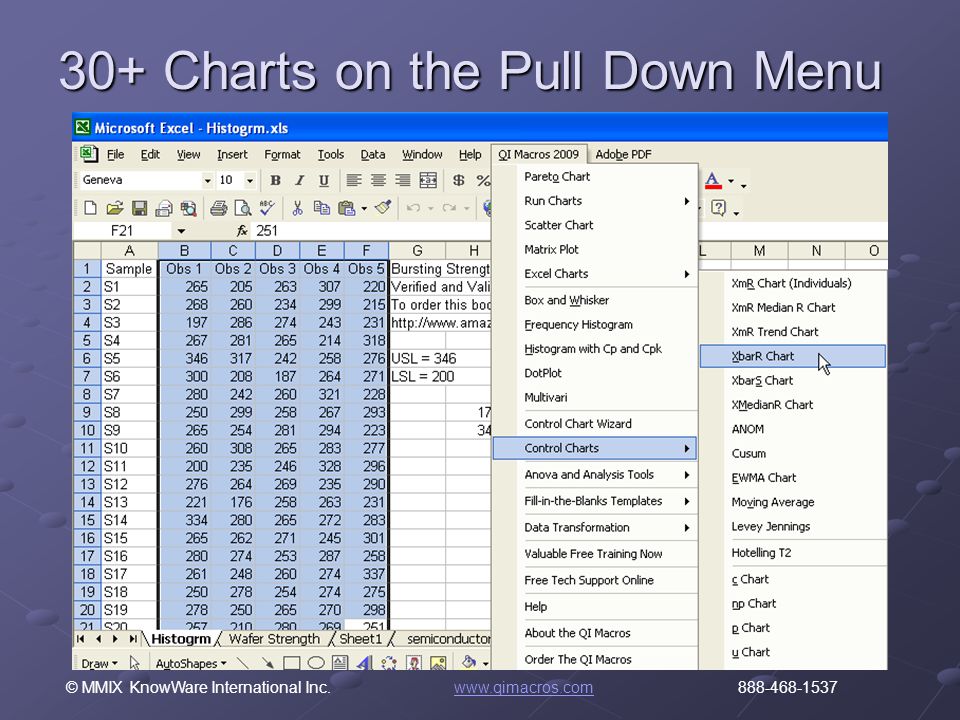Viewport: 960px width, 720px height.
Task: Select row 6 header
Action: tap(87, 358)
